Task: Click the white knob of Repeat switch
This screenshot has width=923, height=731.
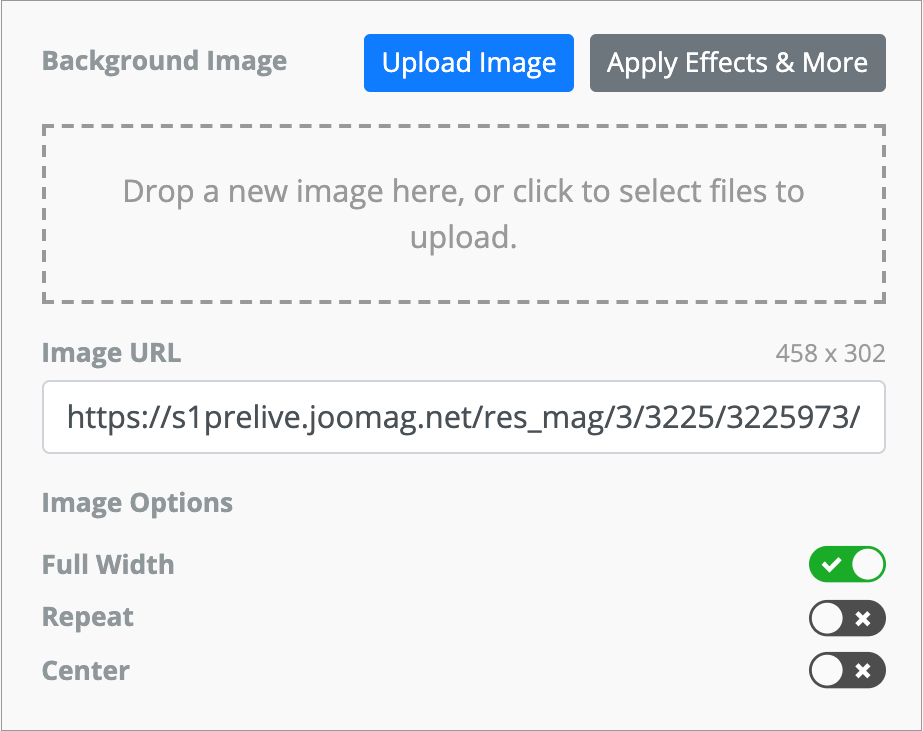Action: coord(828,619)
